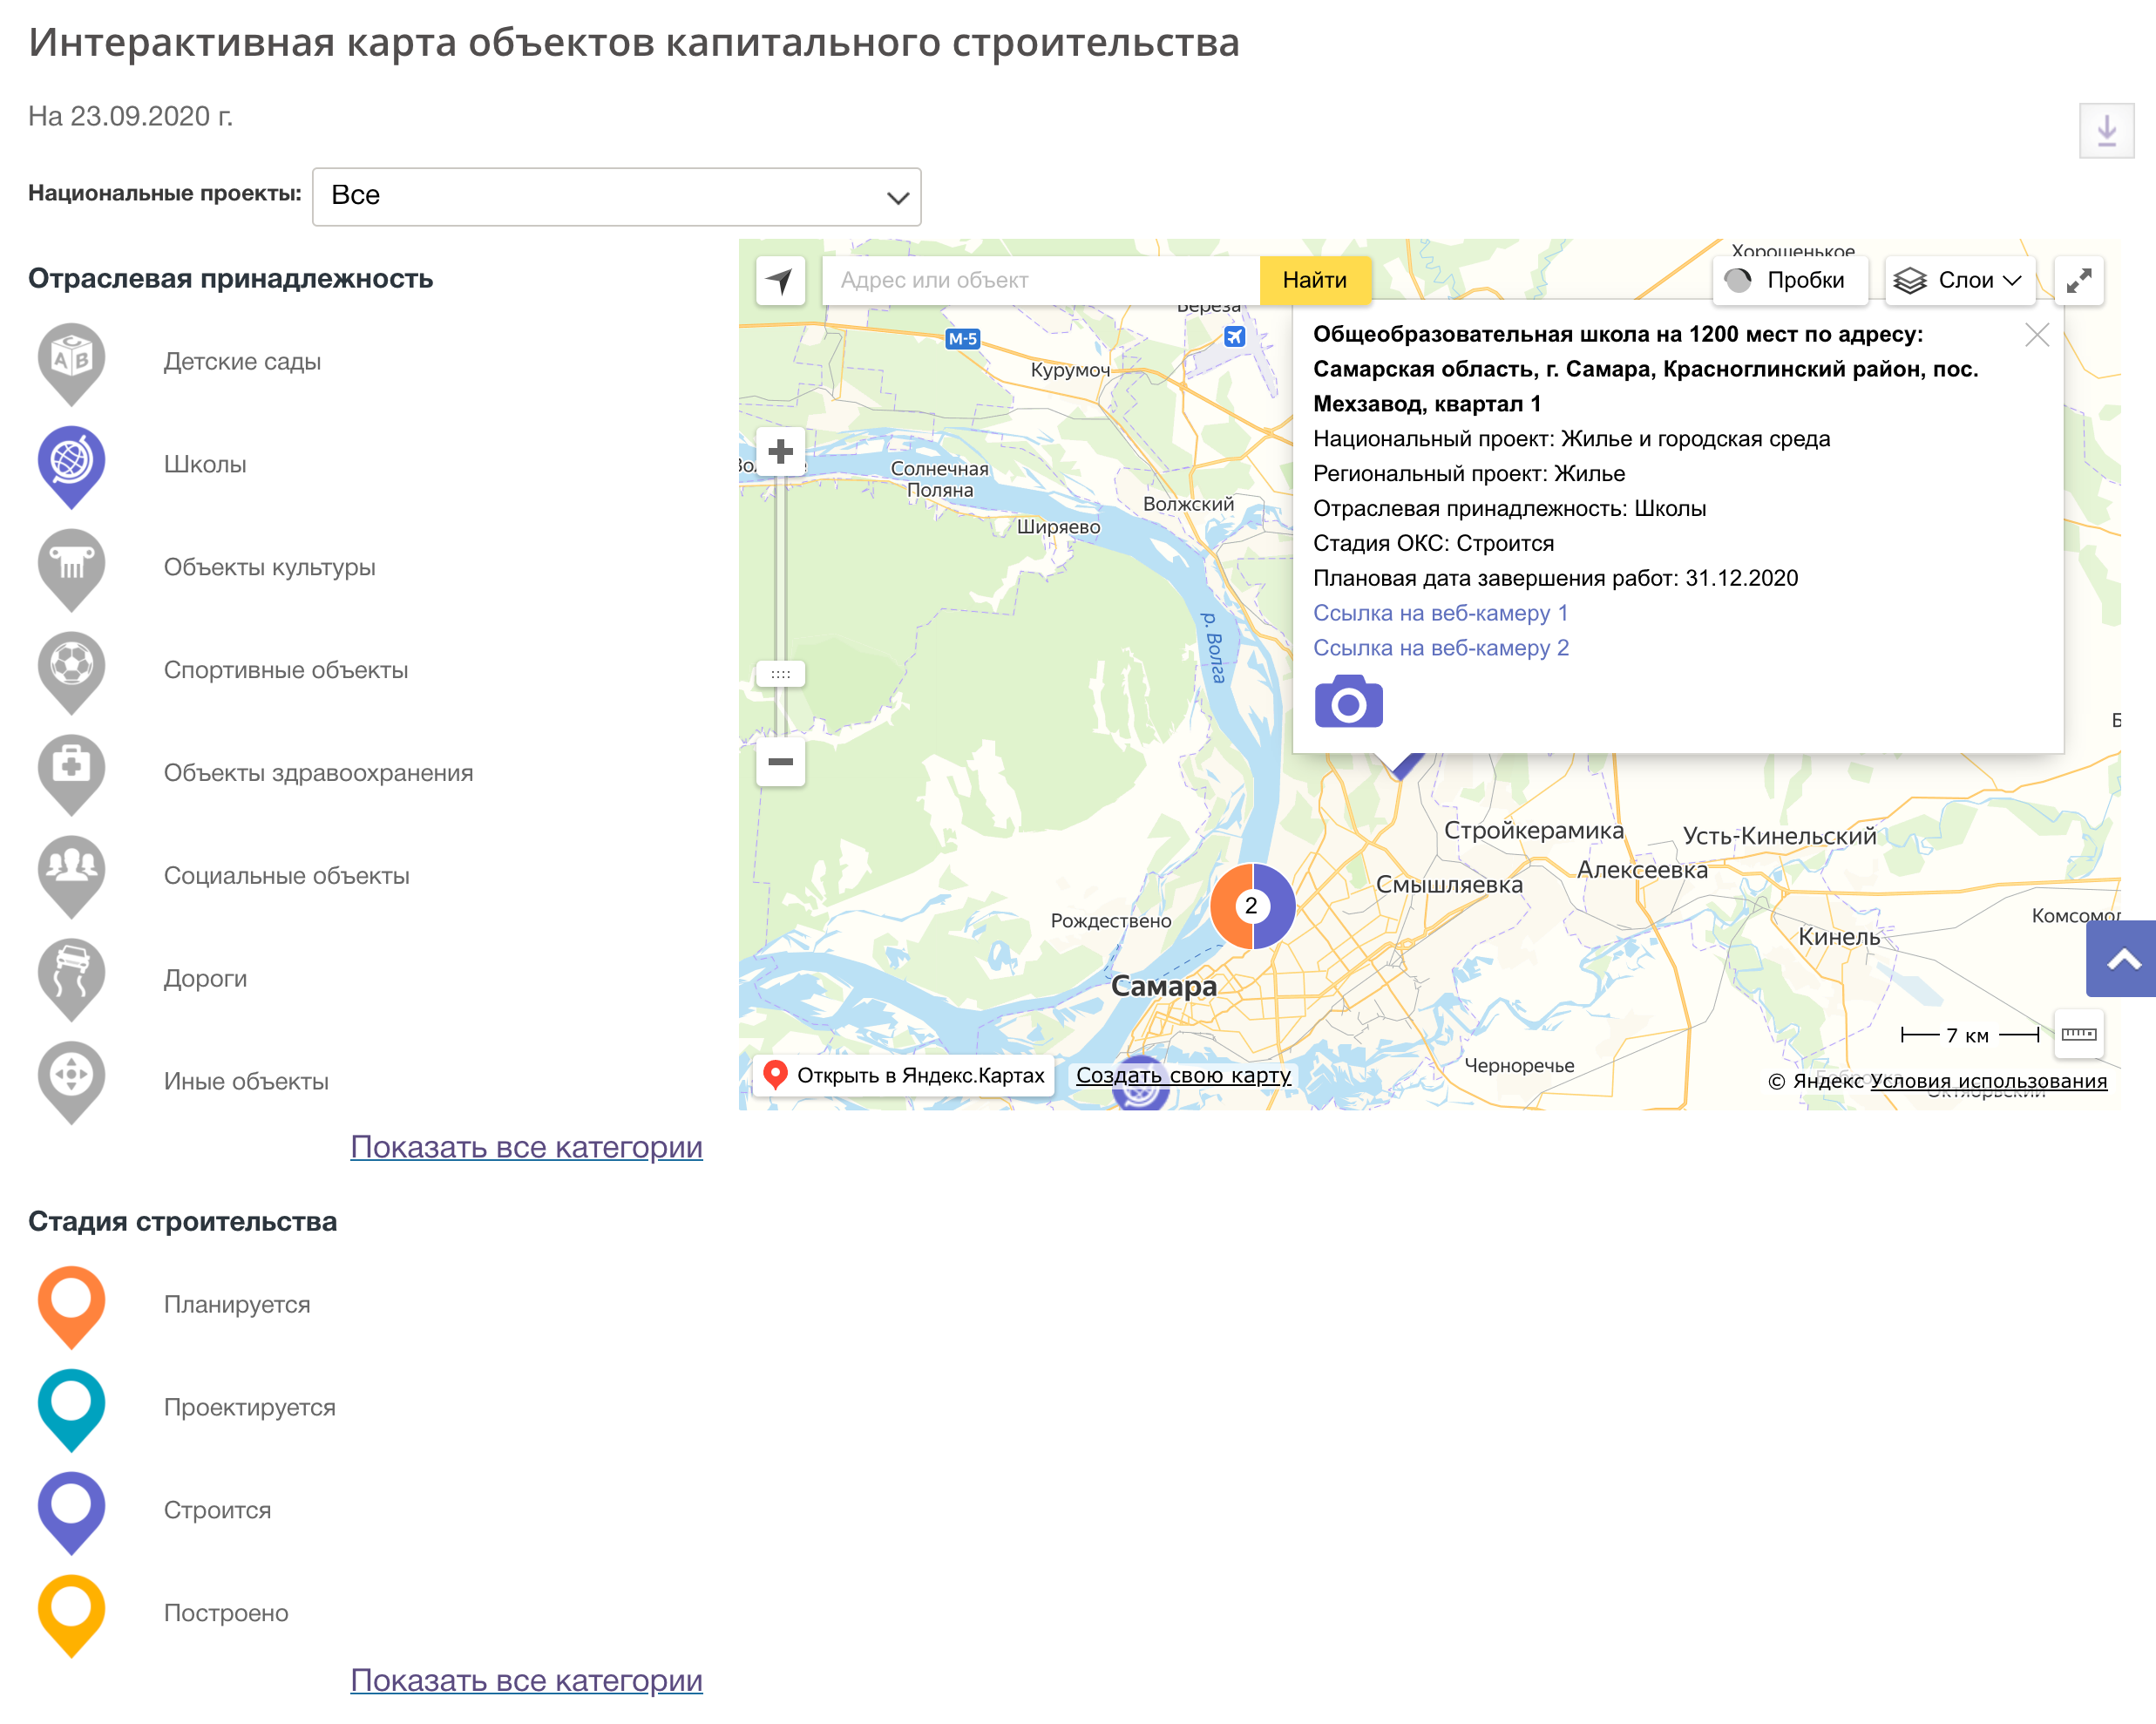Click the download icon at top right
The image size is (2156, 1724).
2106,131
